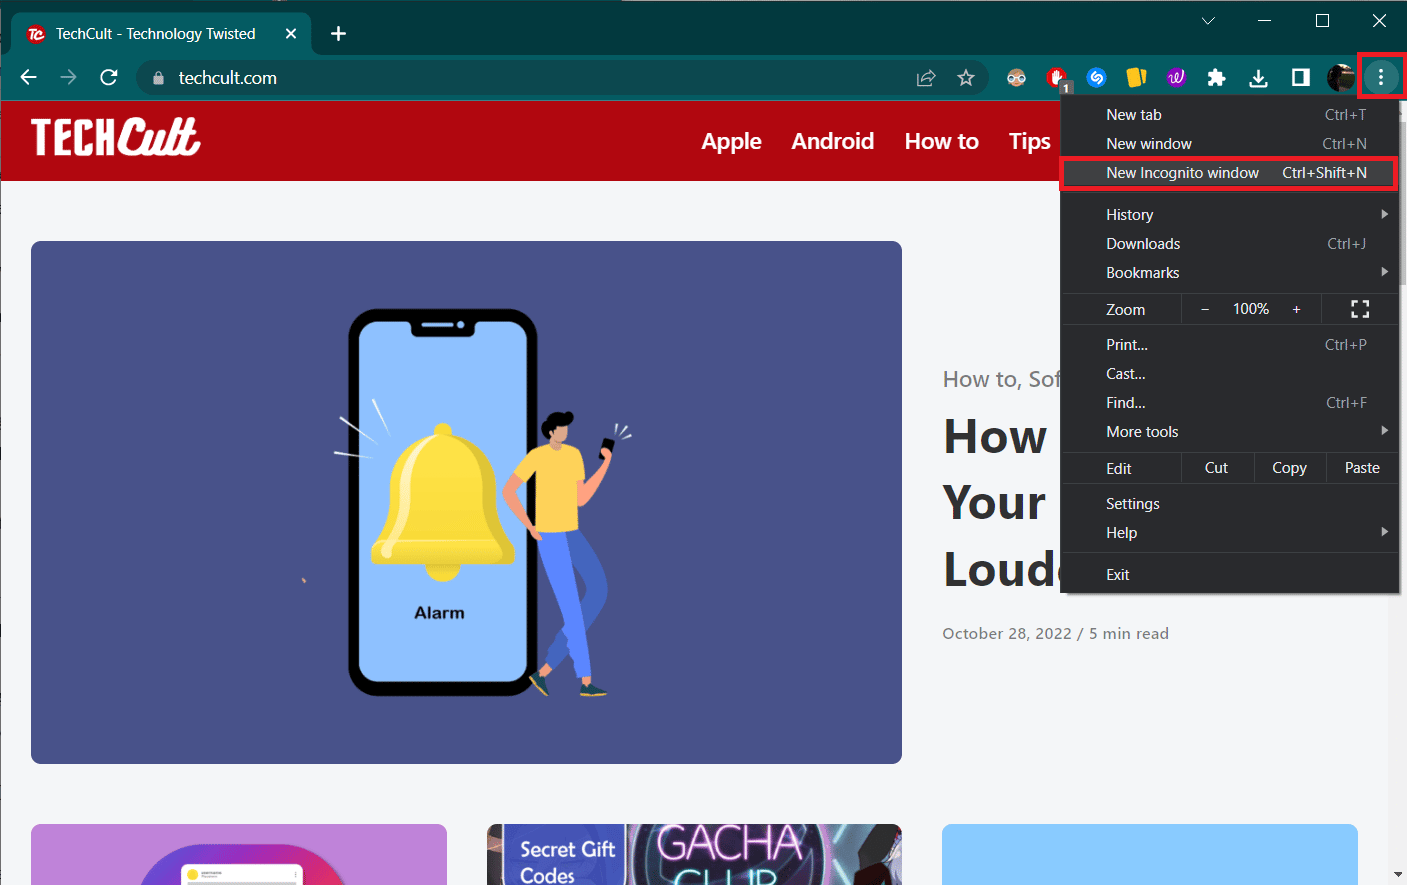Open the Downloads icon in the toolbar
Screen dimensions: 1407x885
pos(1257,77)
